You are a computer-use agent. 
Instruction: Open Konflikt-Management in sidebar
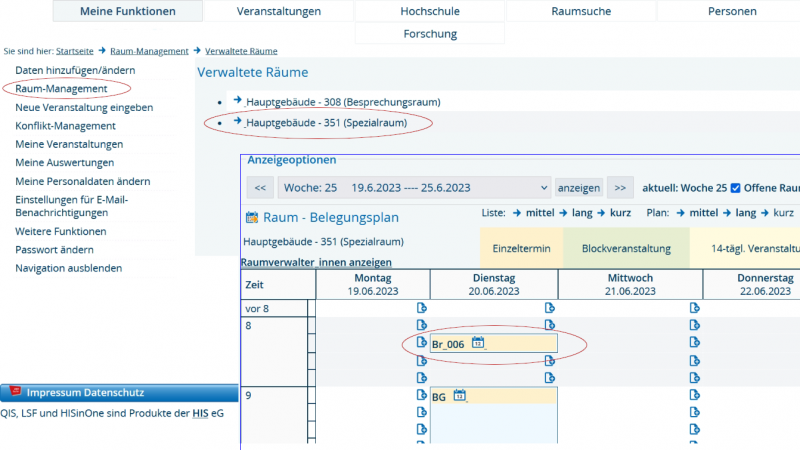pos(65,126)
